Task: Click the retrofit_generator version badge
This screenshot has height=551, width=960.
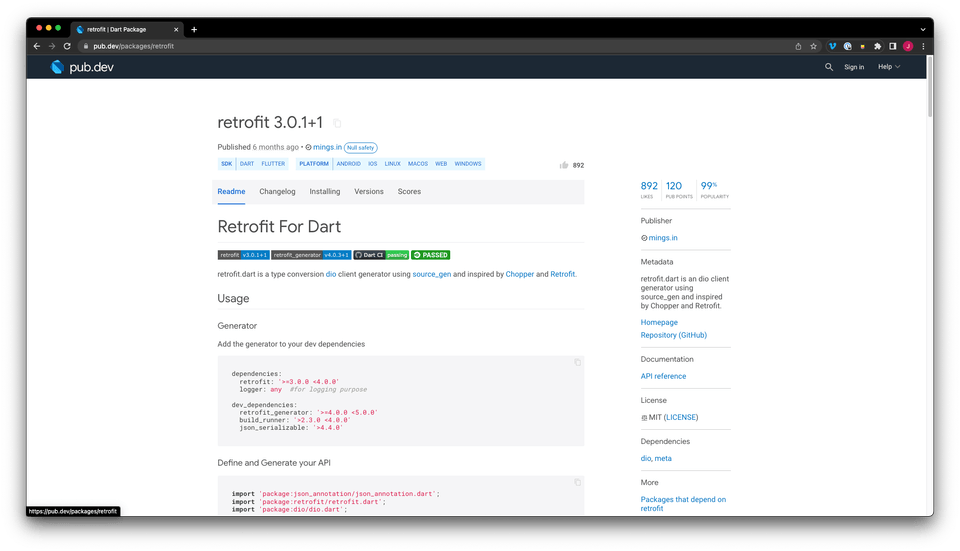Action: click(x=311, y=255)
